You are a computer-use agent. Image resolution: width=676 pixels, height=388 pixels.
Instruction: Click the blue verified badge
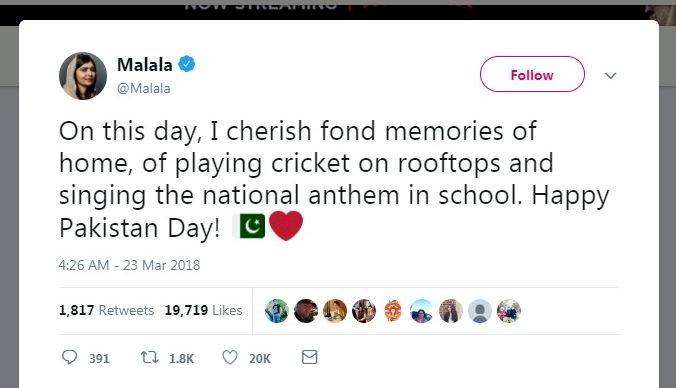187,64
